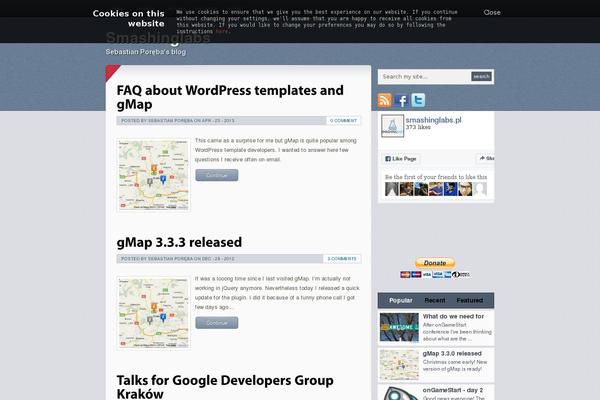Click the map thumbnail of gMap 3.3.3 post
Image resolution: width=600 pixels, height=400 pixels.
[153, 313]
